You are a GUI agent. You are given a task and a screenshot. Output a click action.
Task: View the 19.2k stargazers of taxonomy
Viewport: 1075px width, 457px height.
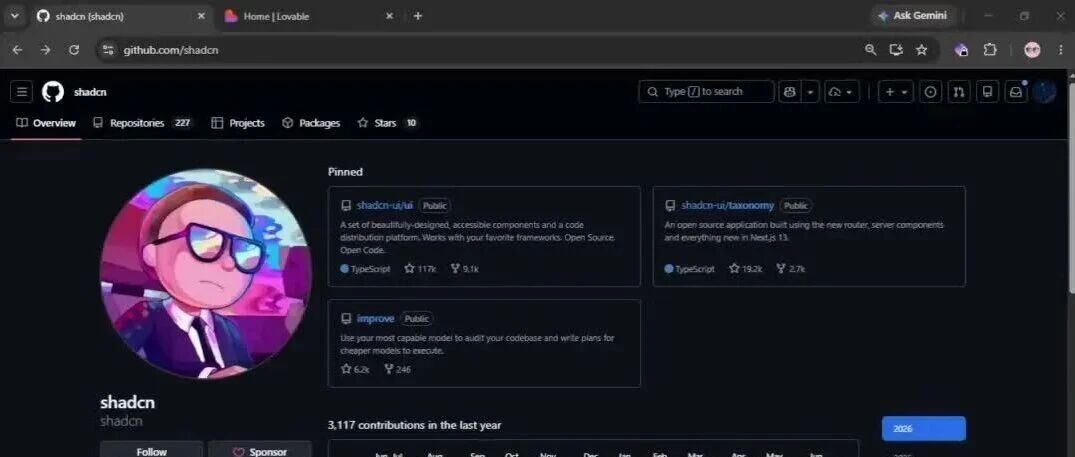click(x=745, y=269)
